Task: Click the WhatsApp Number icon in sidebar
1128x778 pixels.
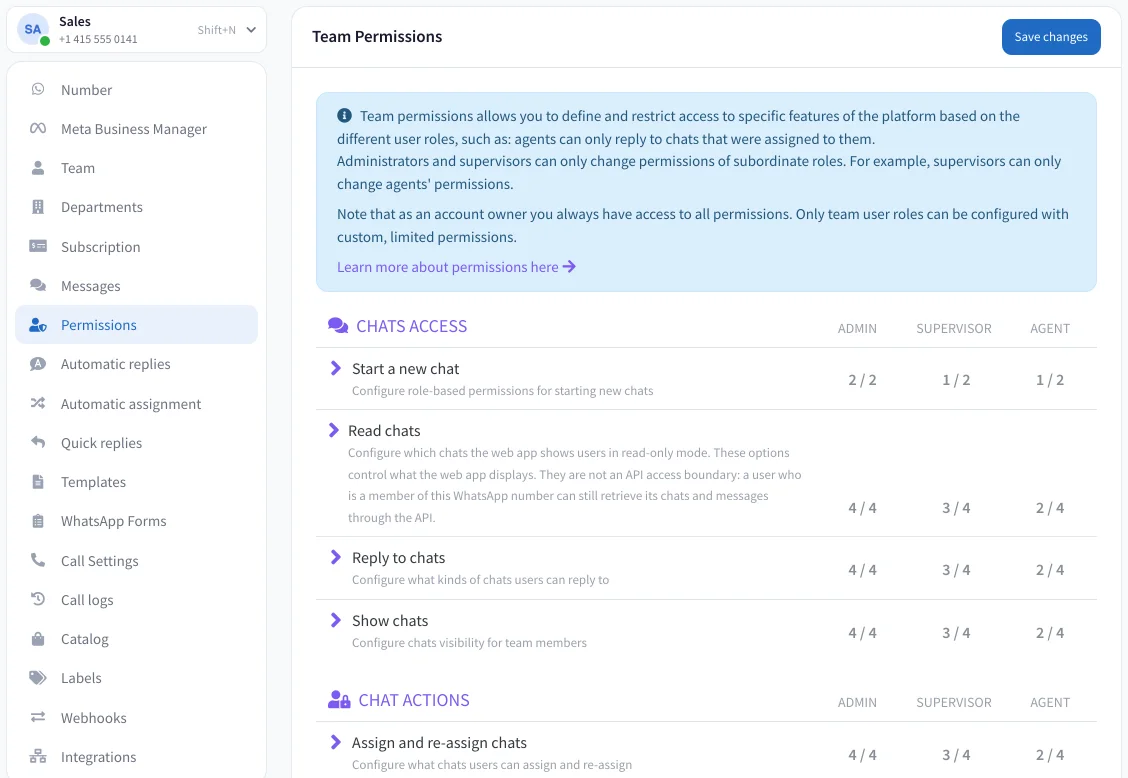Action: pyautogui.click(x=37, y=89)
